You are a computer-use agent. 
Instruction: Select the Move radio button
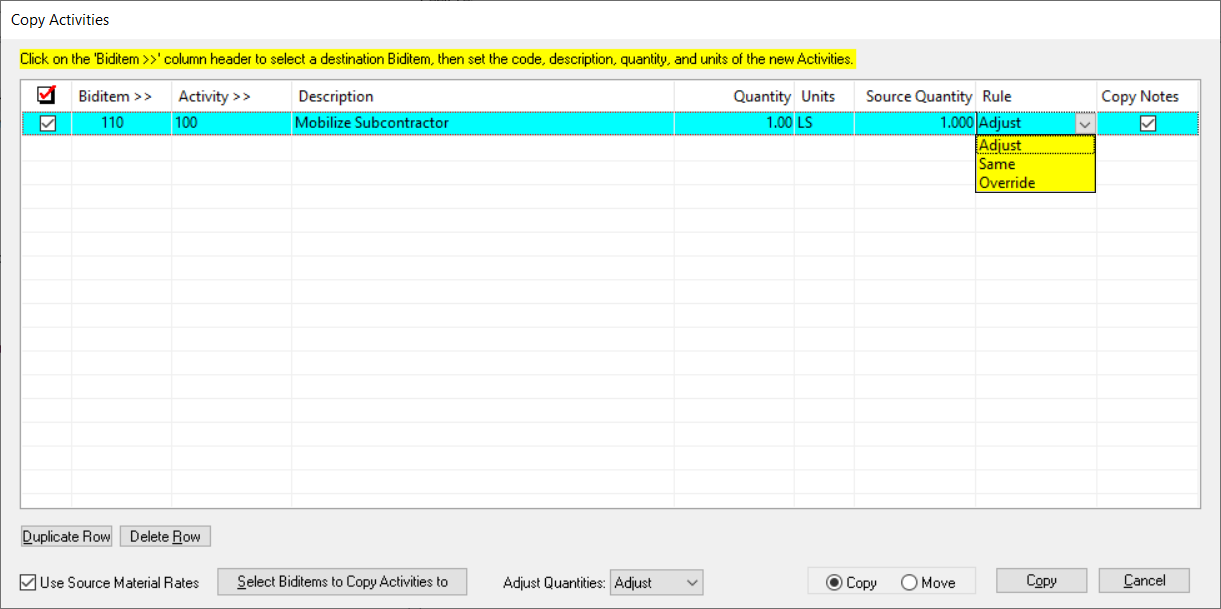tap(909, 581)
